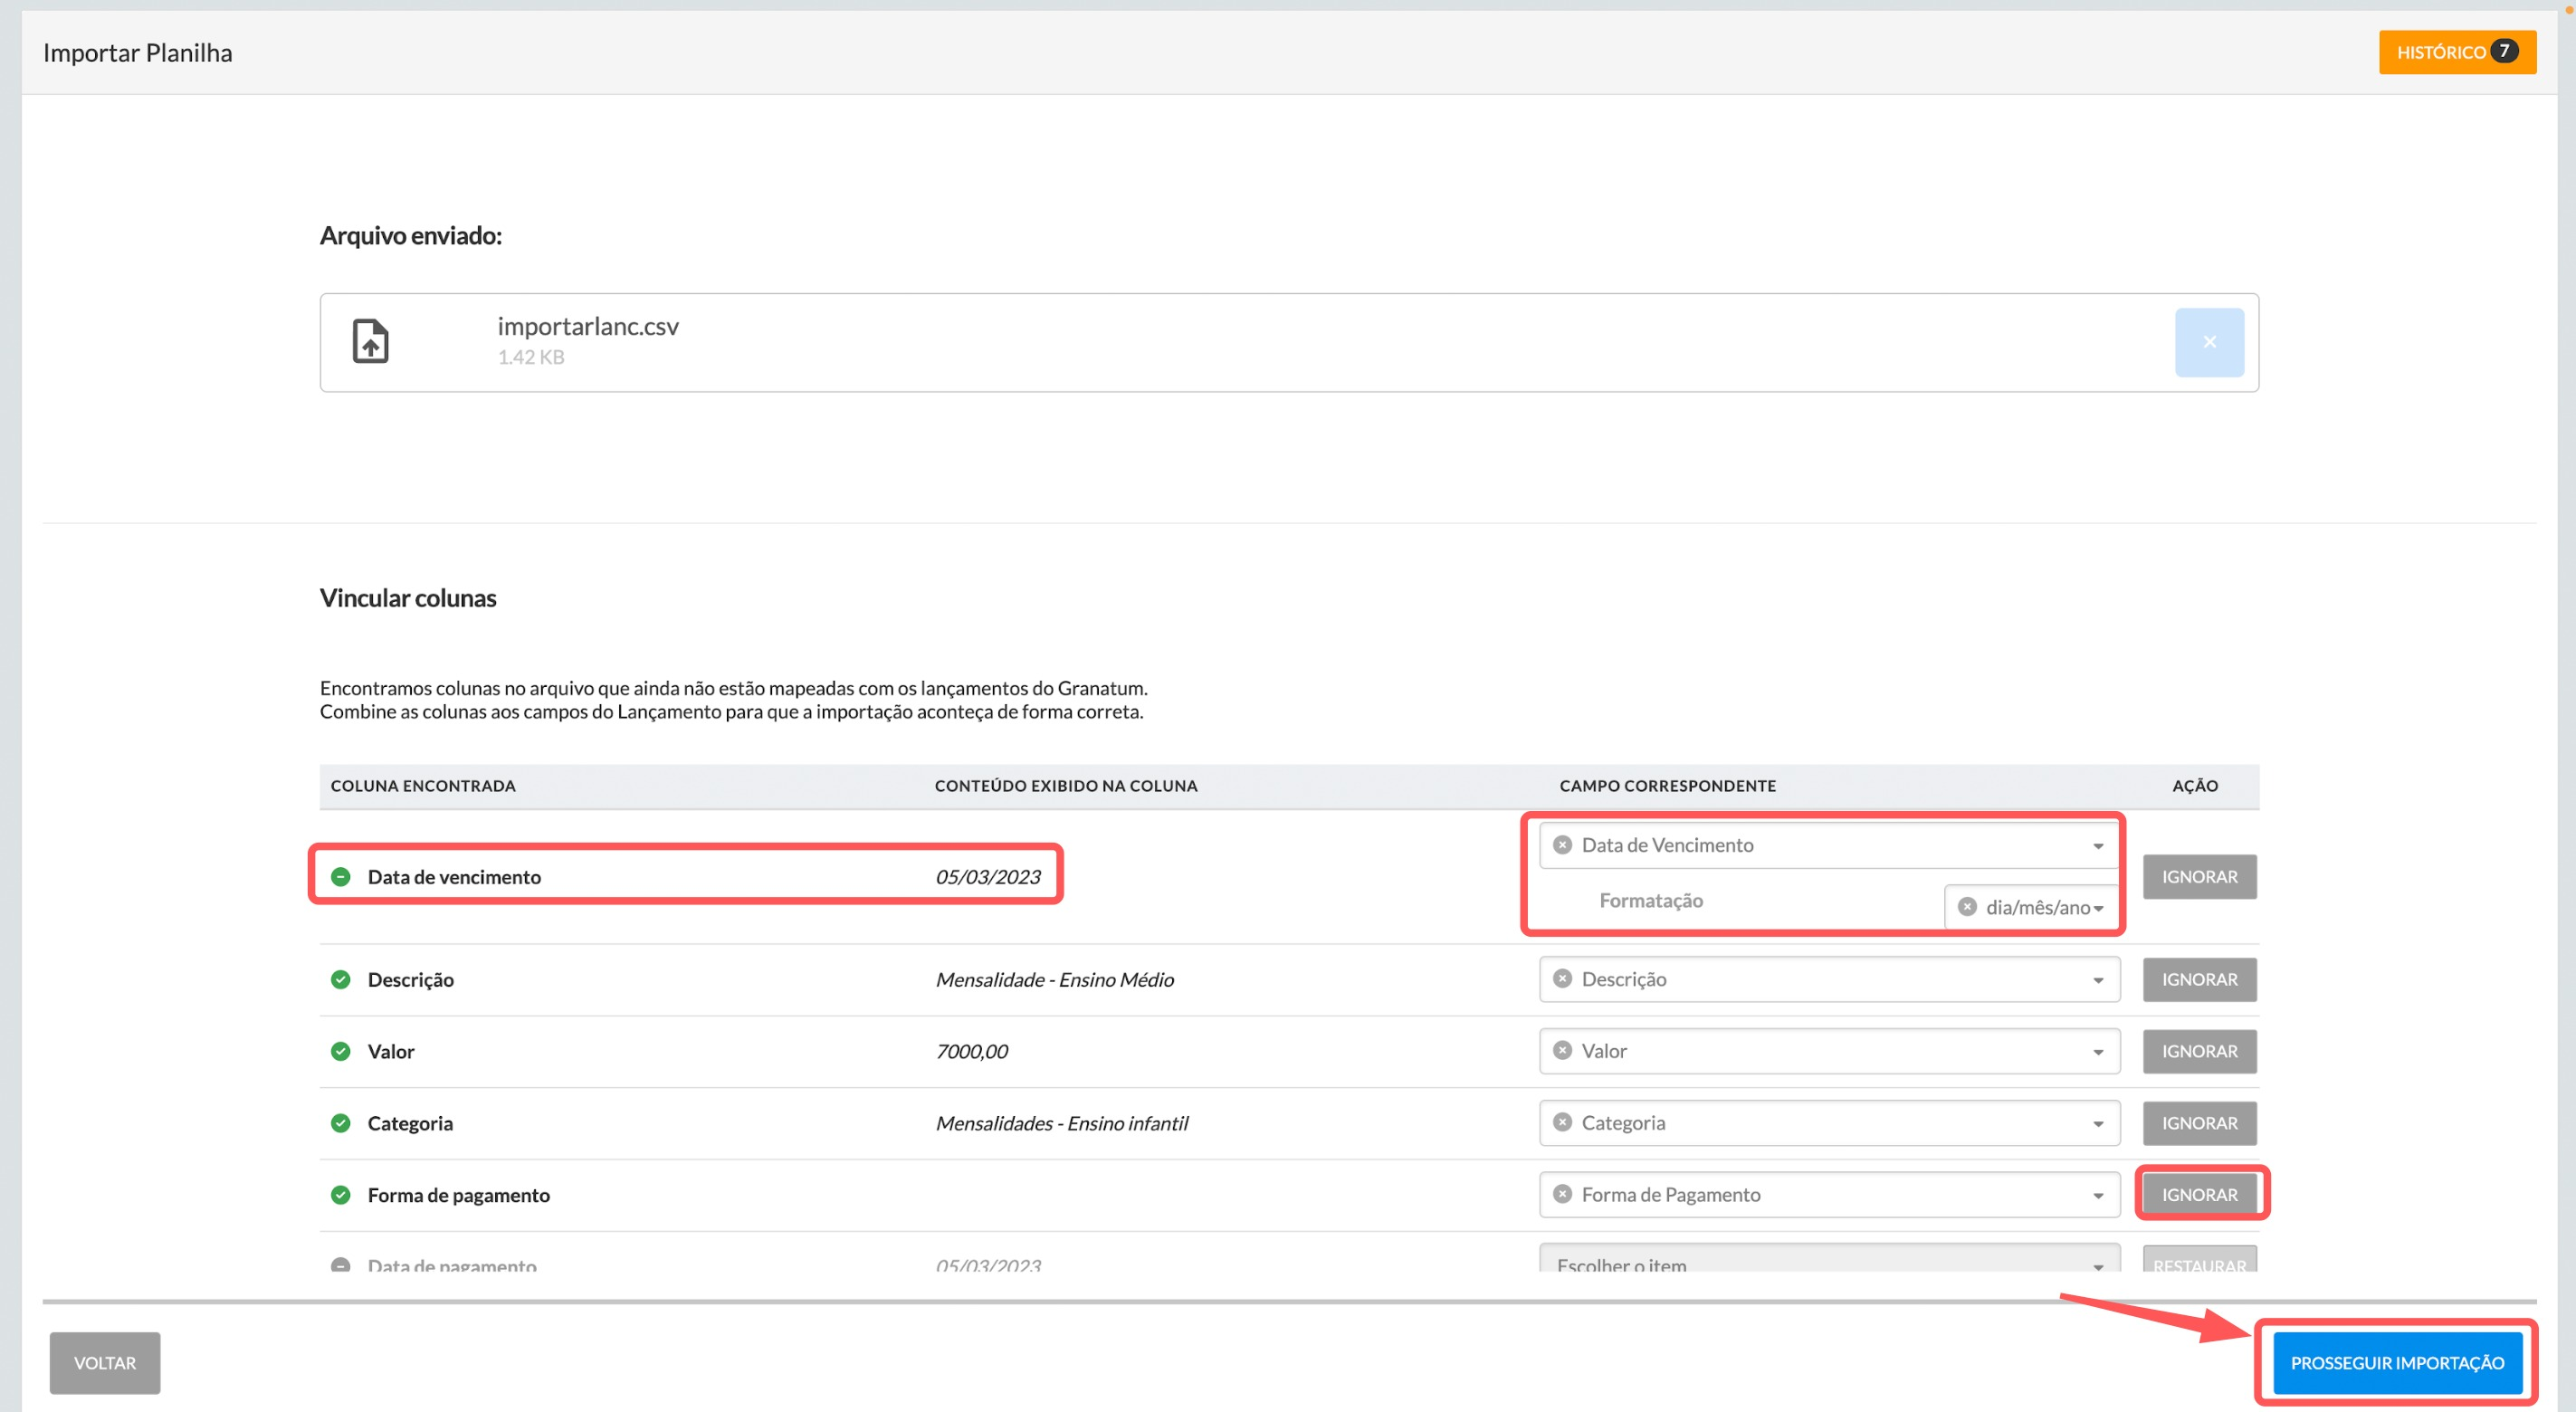Viewport: 2576px width, 1412px height.
Task: Click the uploaded file document icon
Action: coord(370,342)
